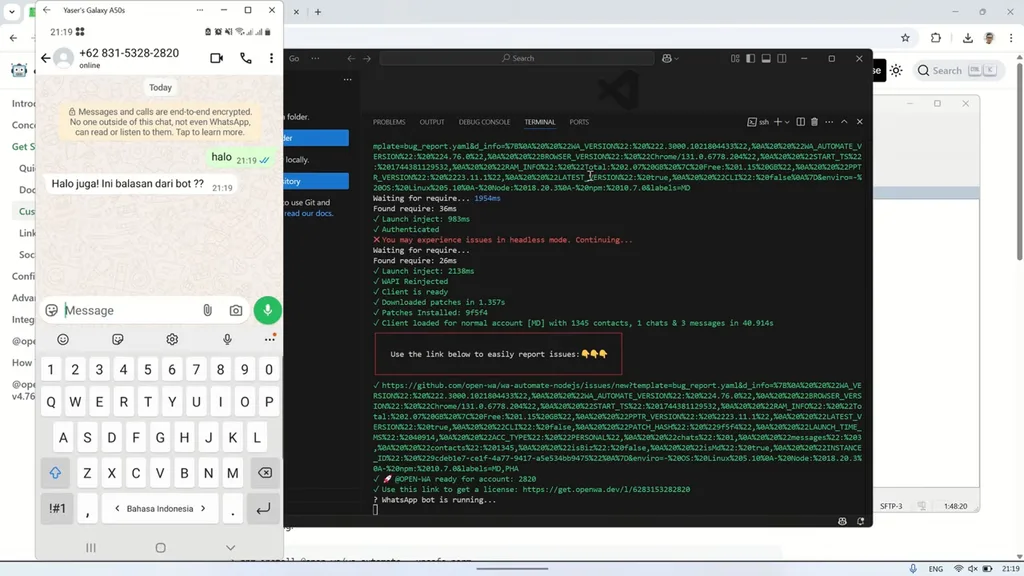The image size is (1024, 576).
Task: Tap the encryption notice to learn more
Action: click(160, 121)
